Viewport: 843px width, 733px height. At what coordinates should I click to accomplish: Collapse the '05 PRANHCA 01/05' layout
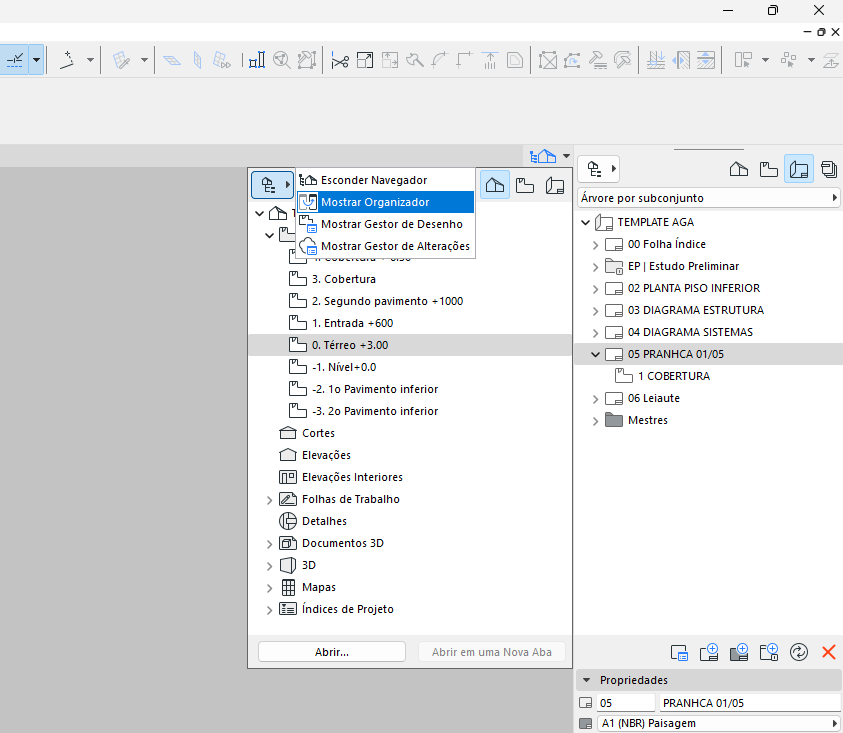tap(595, 354)
